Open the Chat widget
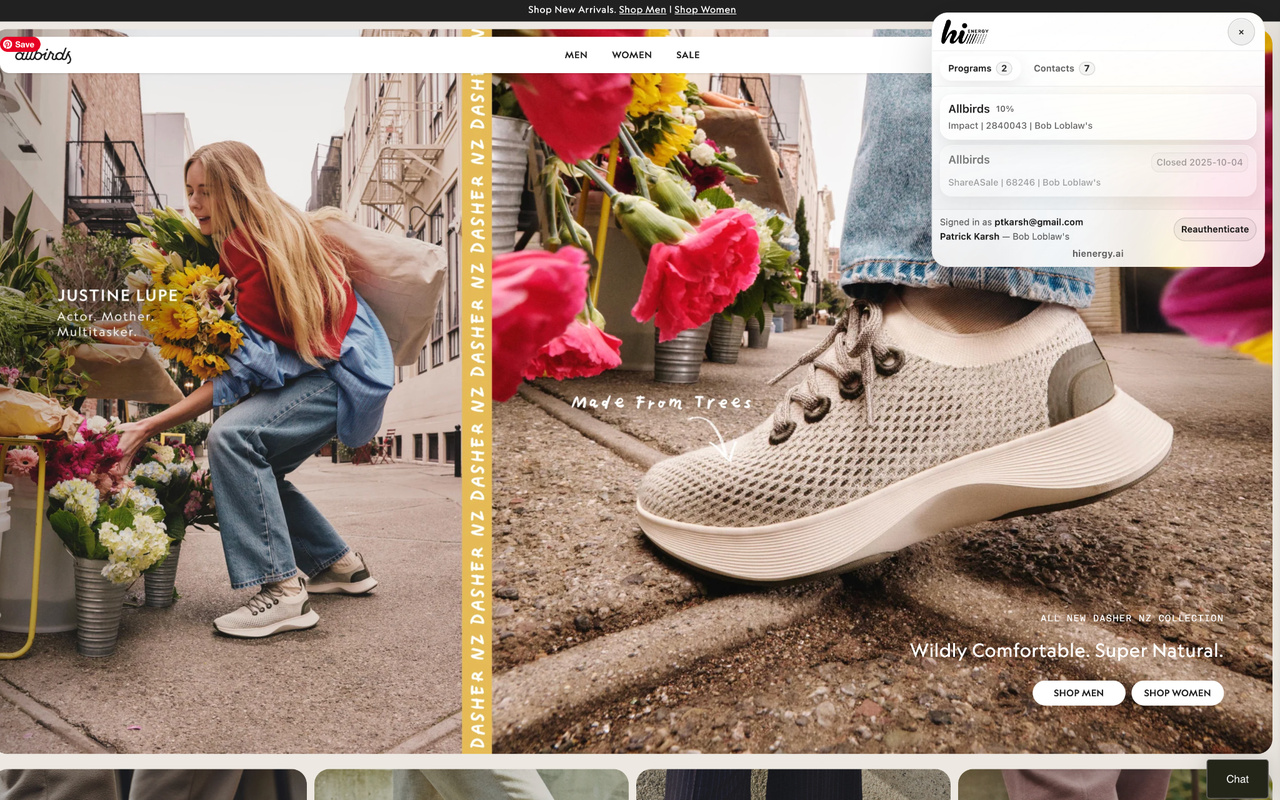Screen dimensions: 1280x800 [x=1237, y=779]
